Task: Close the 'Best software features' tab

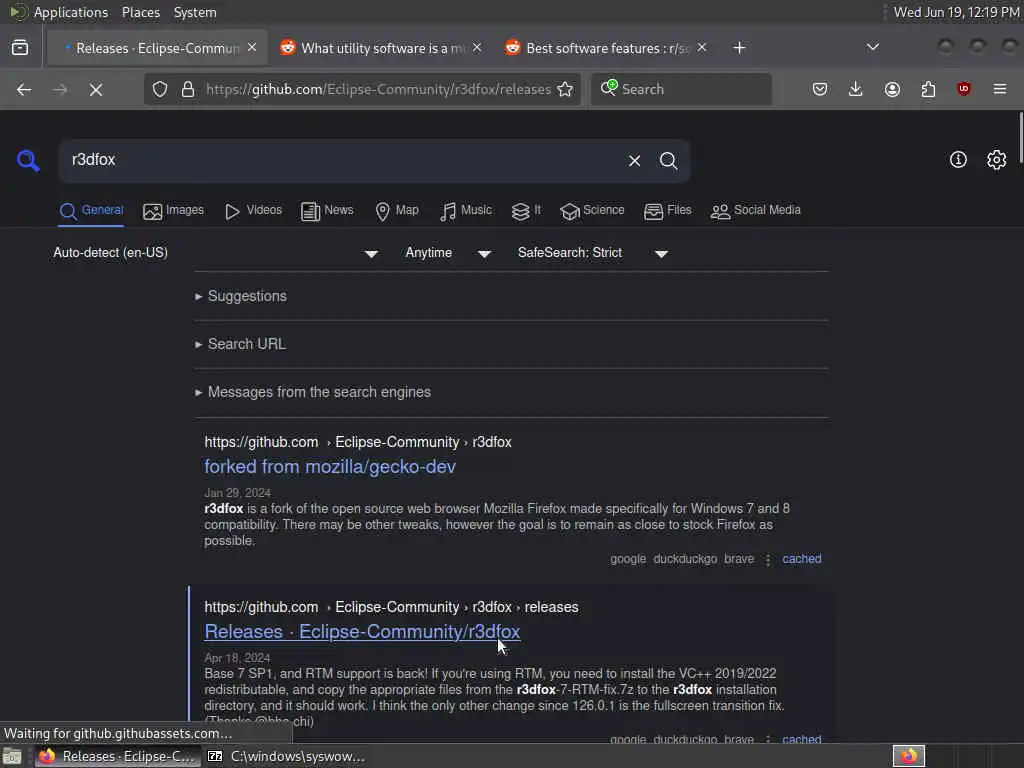Action: tap(702, 48)
